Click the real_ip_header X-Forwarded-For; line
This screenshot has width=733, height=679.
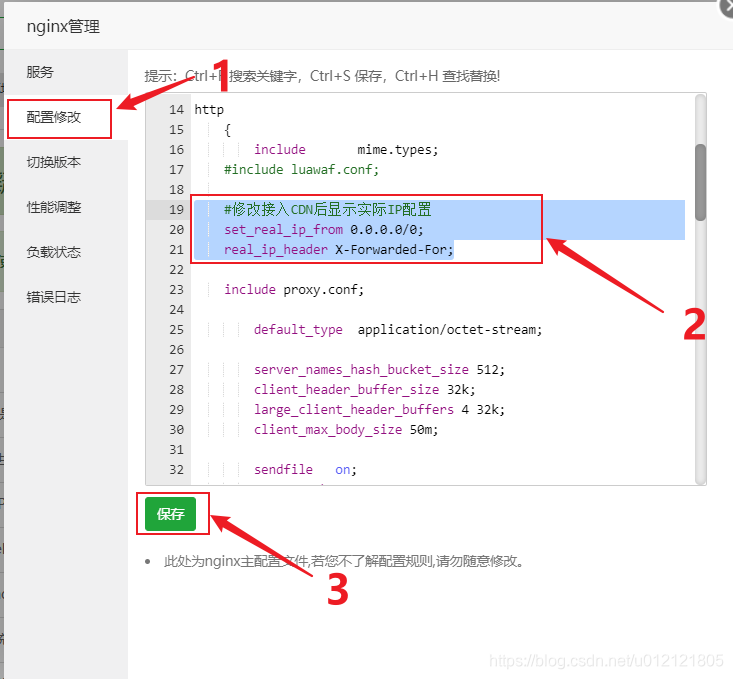[x=338, y=250]
